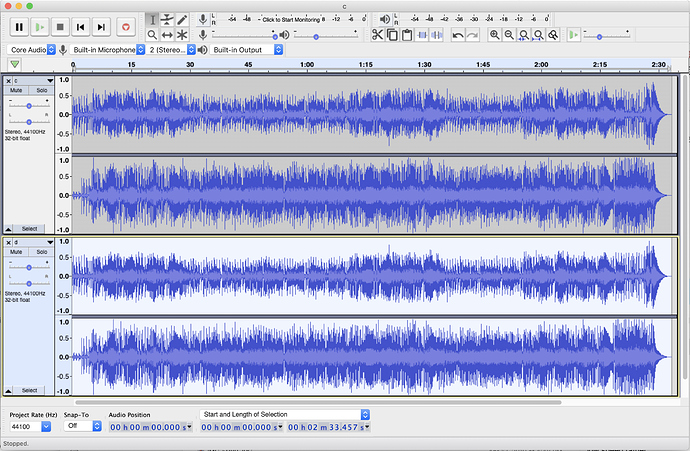Open Built-in Microphone device dropdown
This screenshot has height=451, width=690.
click(x=108, y=50)
